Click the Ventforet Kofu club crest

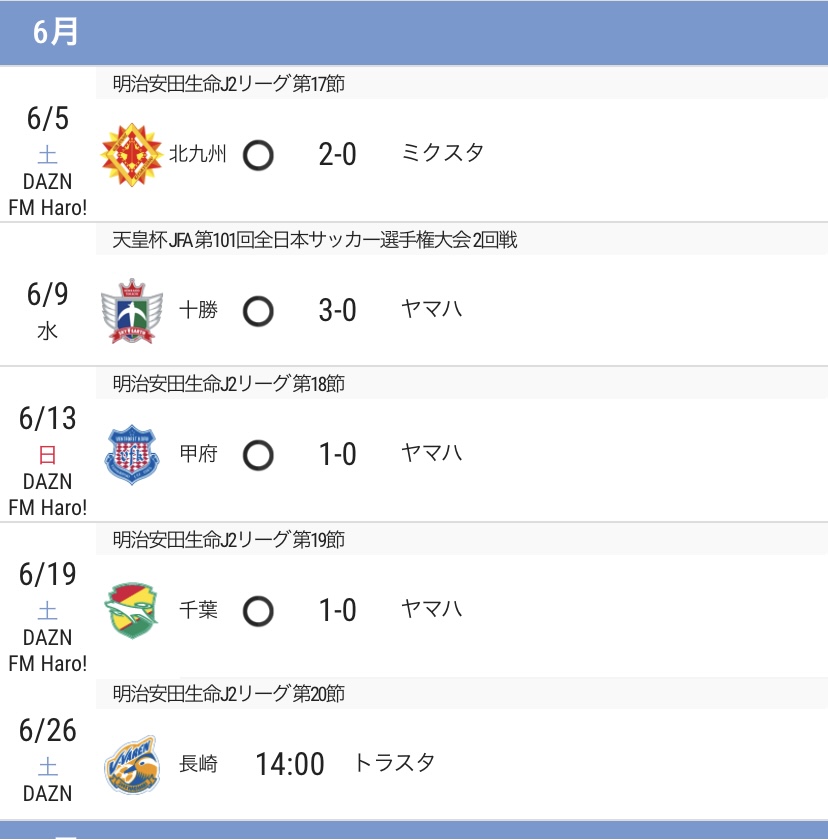pos(132,454)
